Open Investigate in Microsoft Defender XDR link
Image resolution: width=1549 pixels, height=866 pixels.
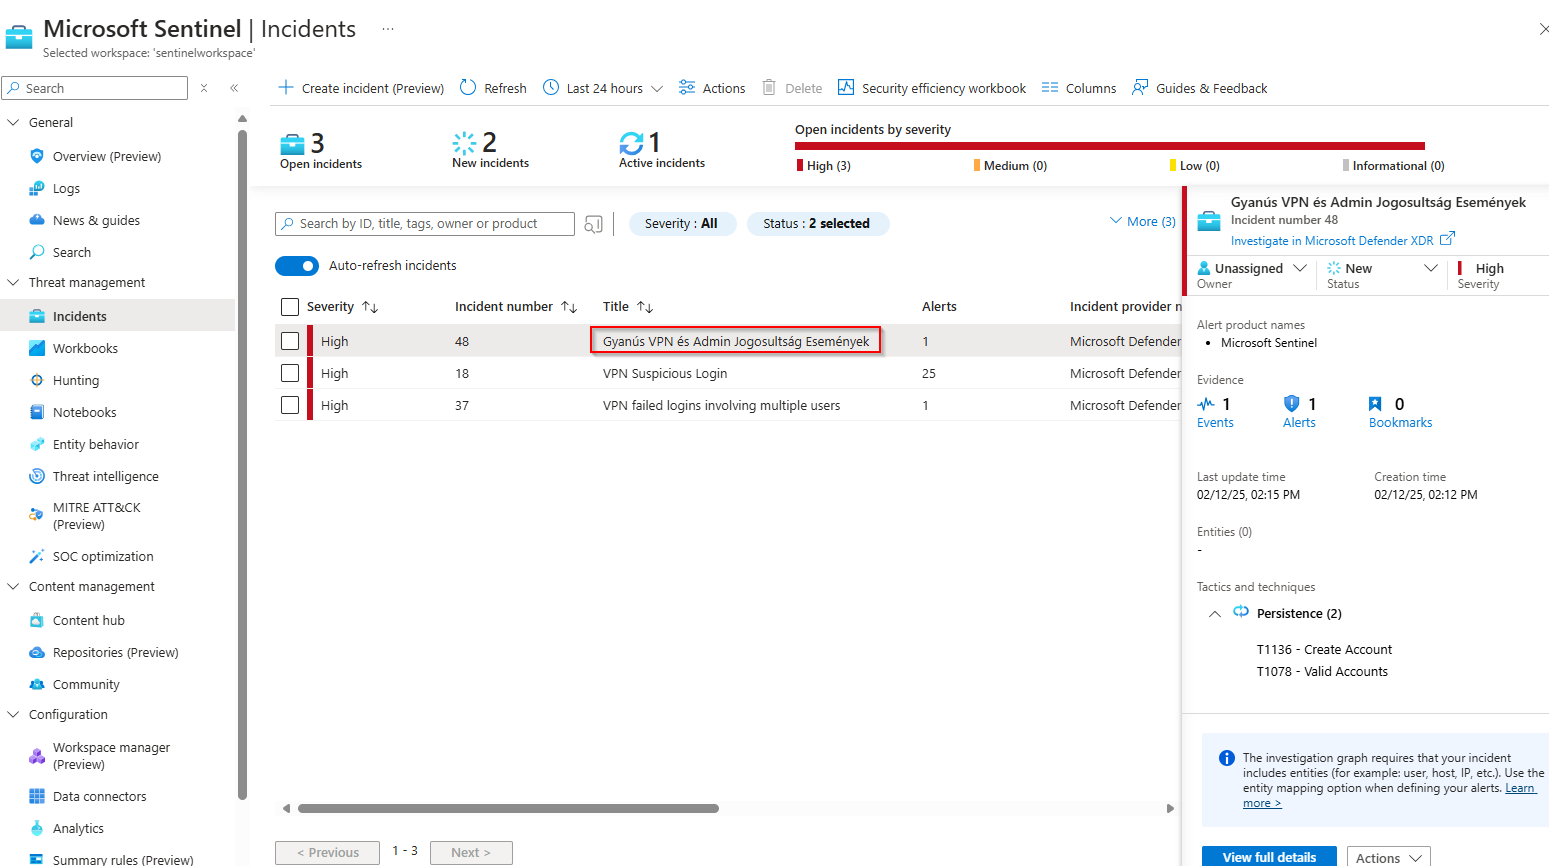click(1332, 241)
